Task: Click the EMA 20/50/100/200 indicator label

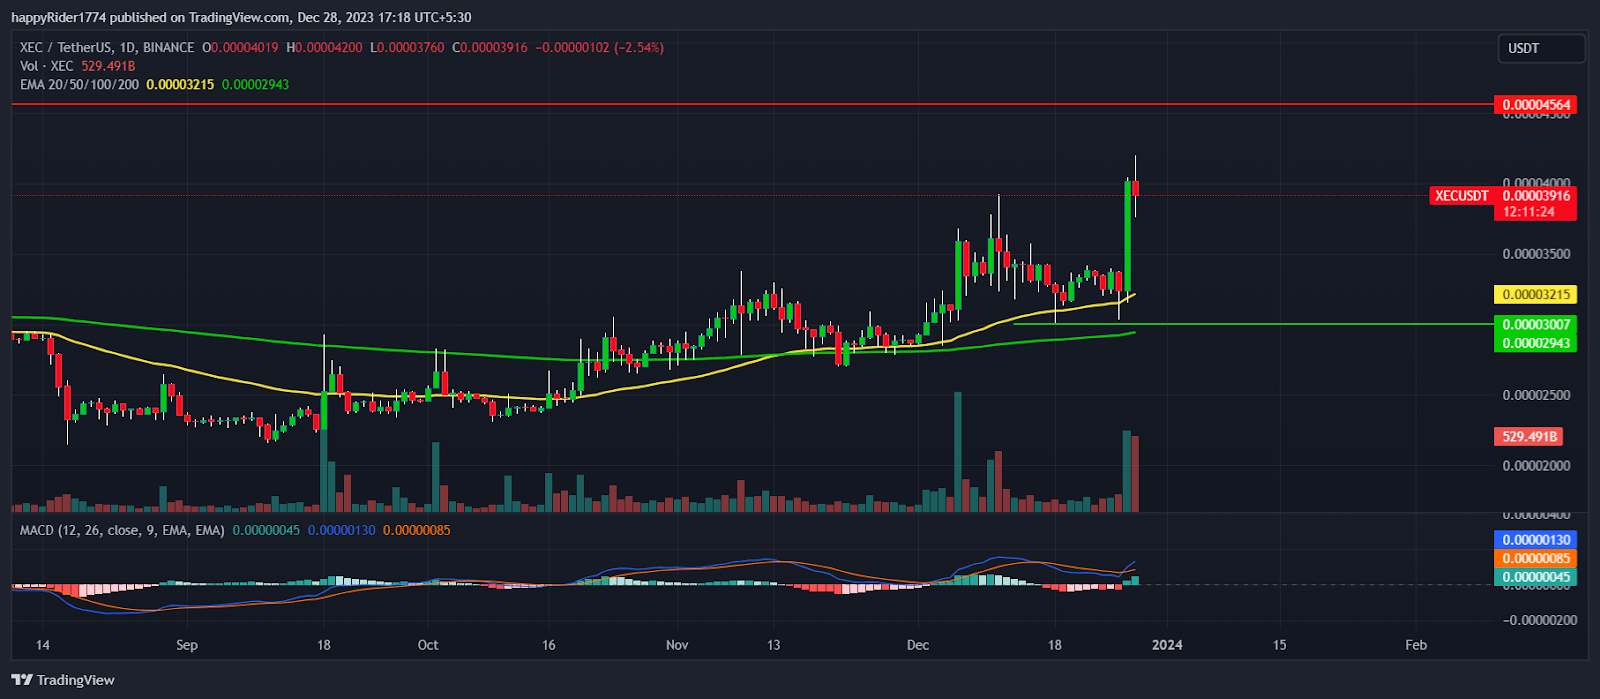Action: click(80, 85)
